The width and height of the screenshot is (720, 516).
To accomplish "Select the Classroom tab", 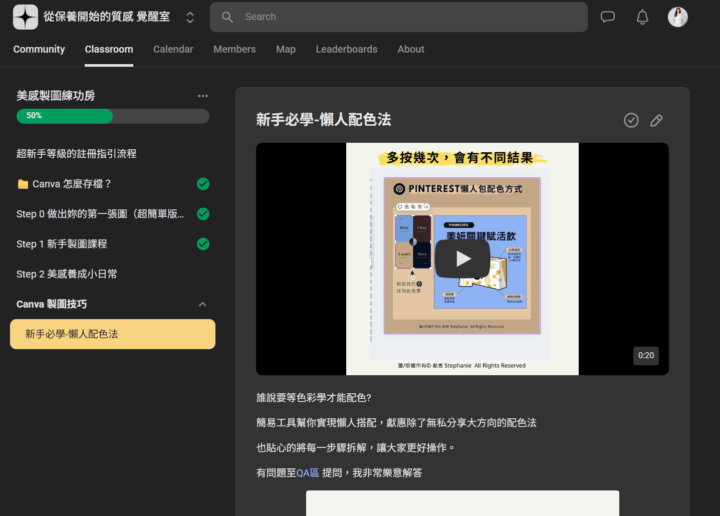I will [109, 49].
